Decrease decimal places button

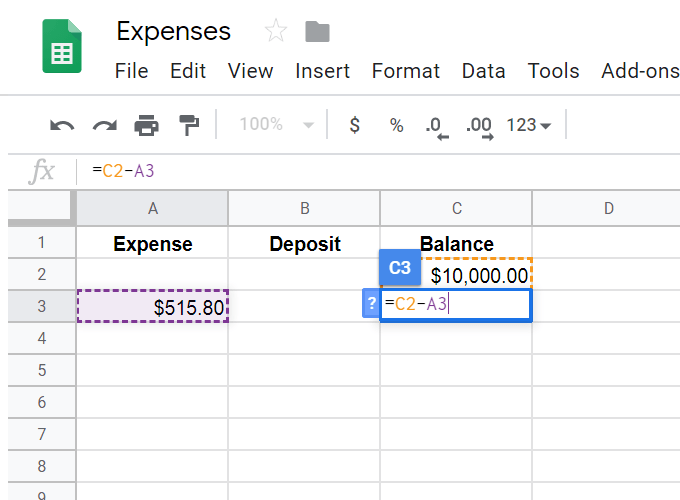(x=437, y=128)
